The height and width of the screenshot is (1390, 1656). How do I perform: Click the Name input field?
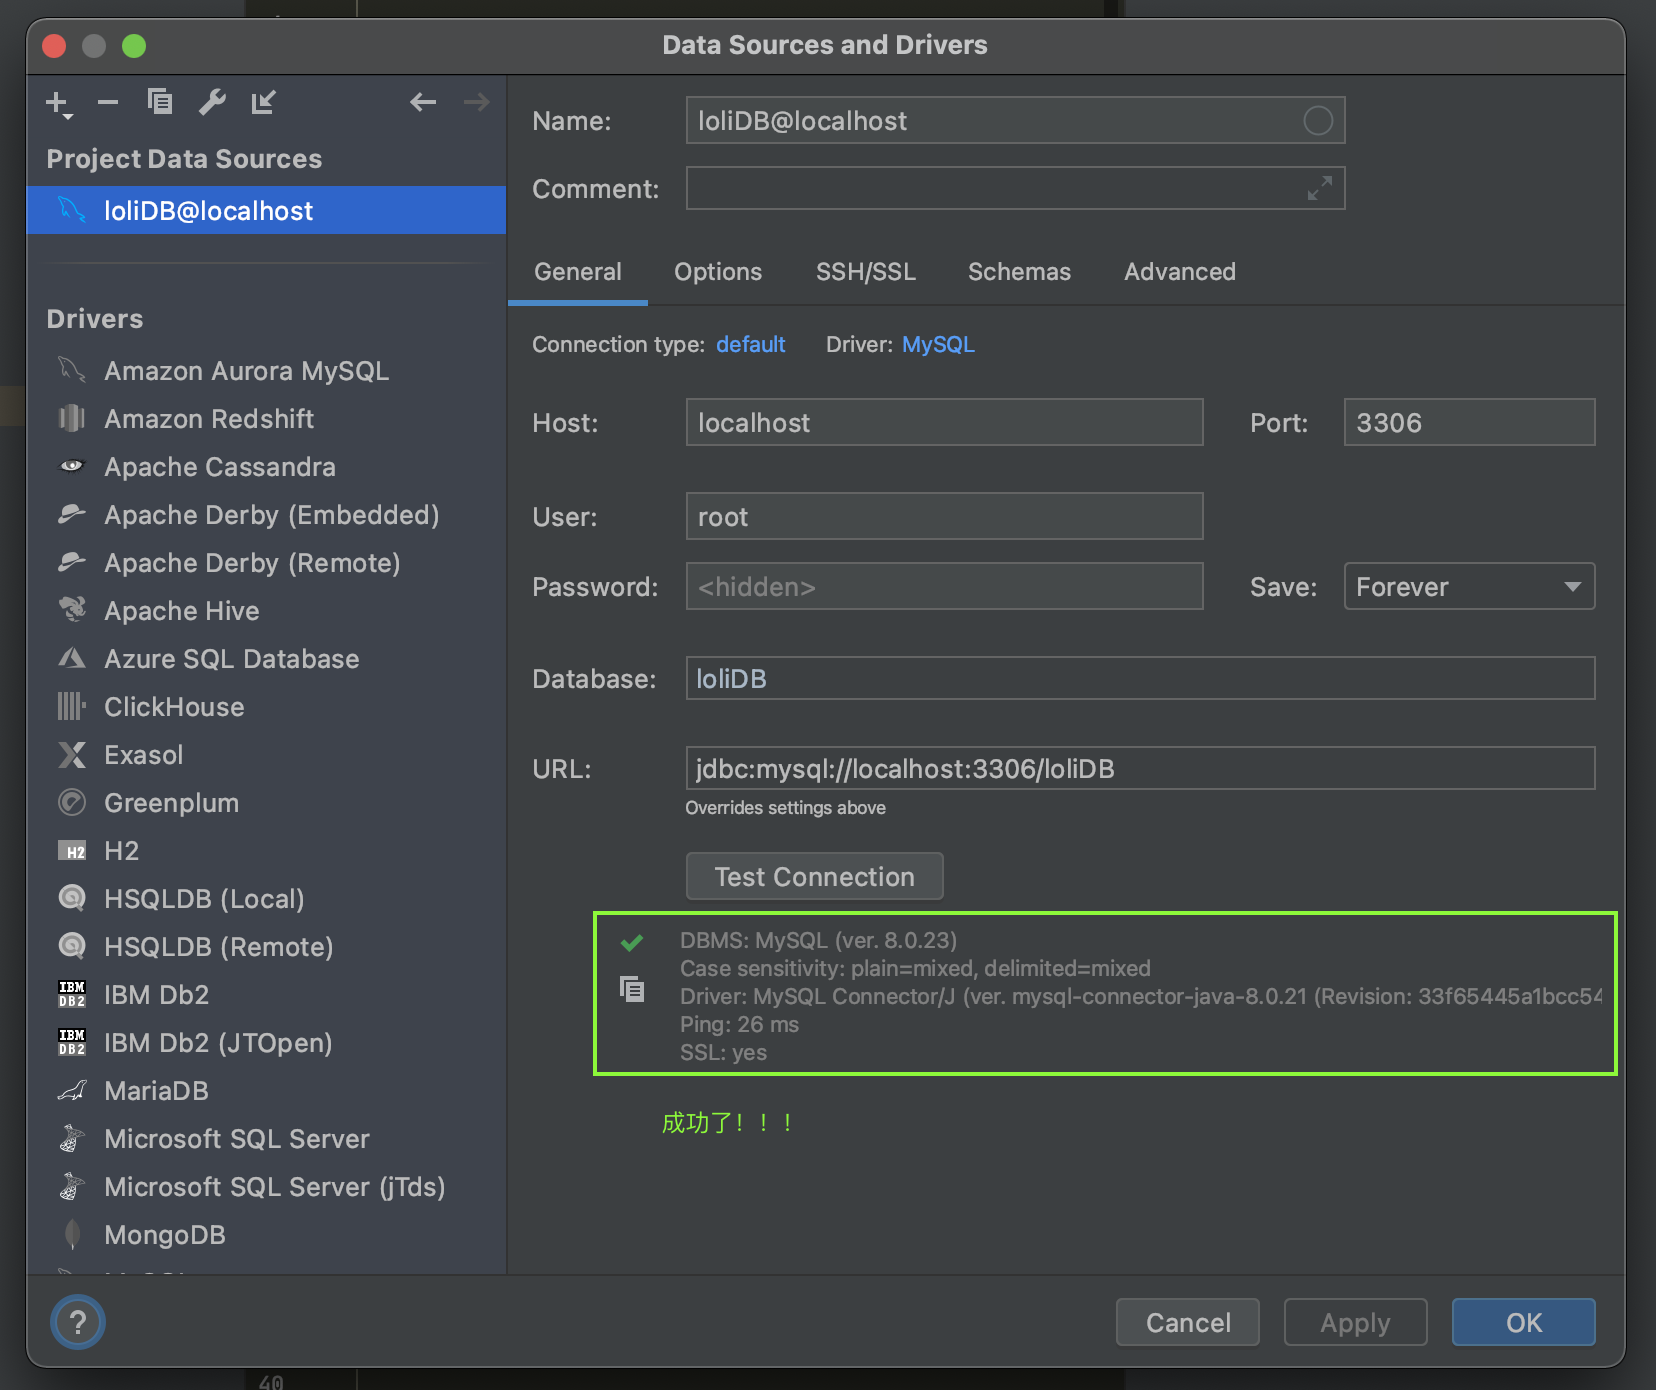tap(1015, 121)
